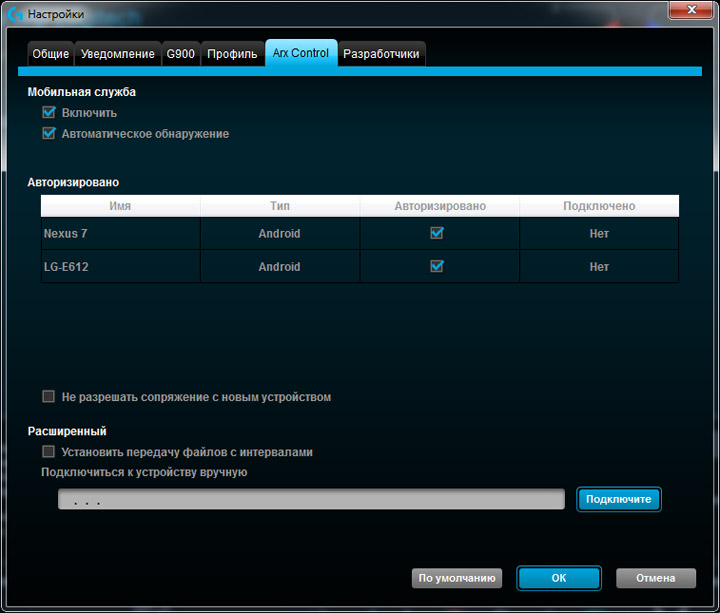Click the Мобильная служба section heading

[x=82, y=92]
